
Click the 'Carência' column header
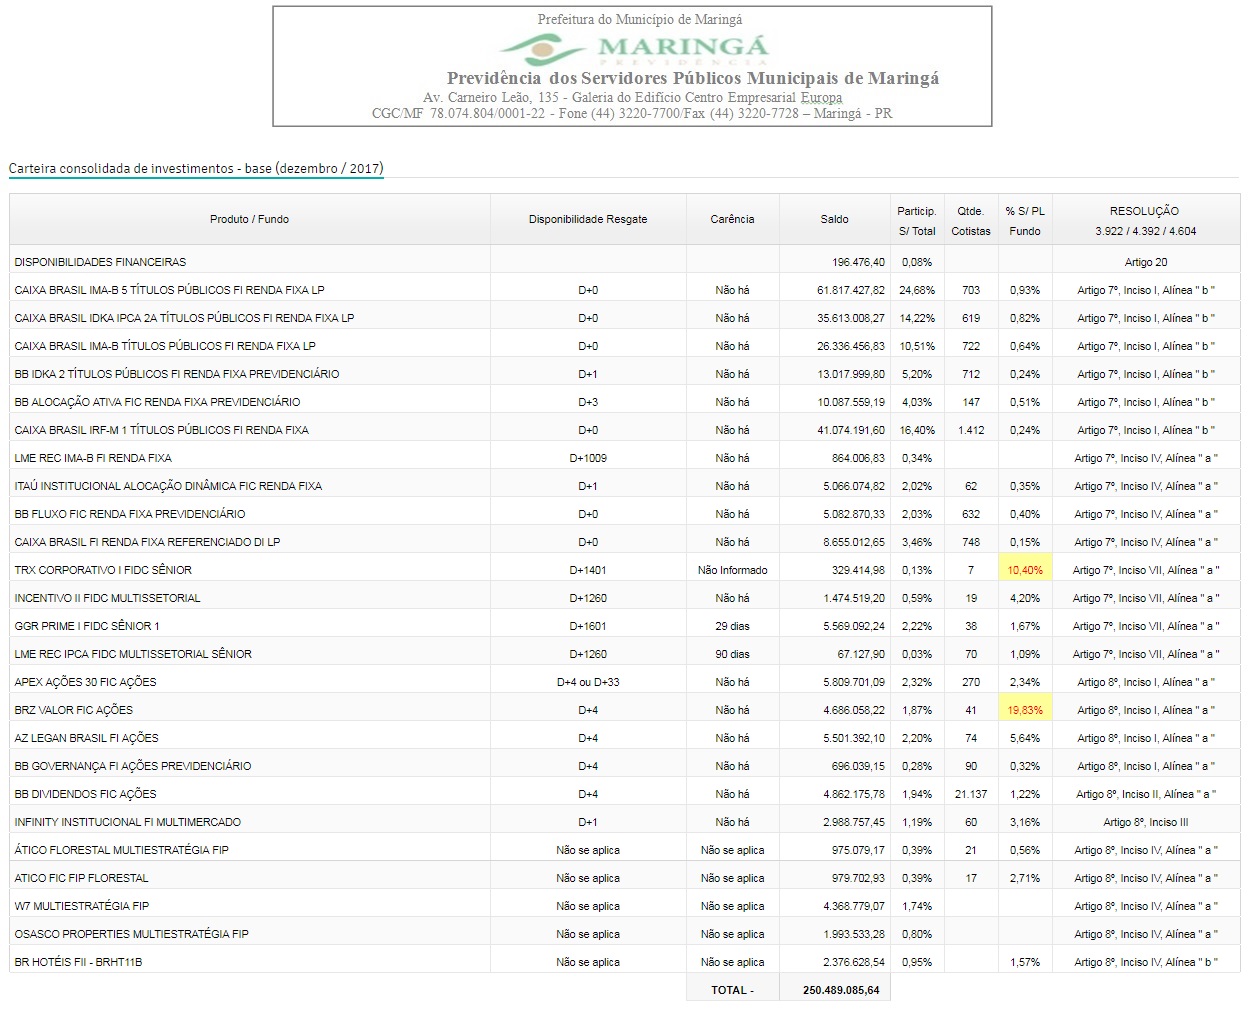point(732,219)
